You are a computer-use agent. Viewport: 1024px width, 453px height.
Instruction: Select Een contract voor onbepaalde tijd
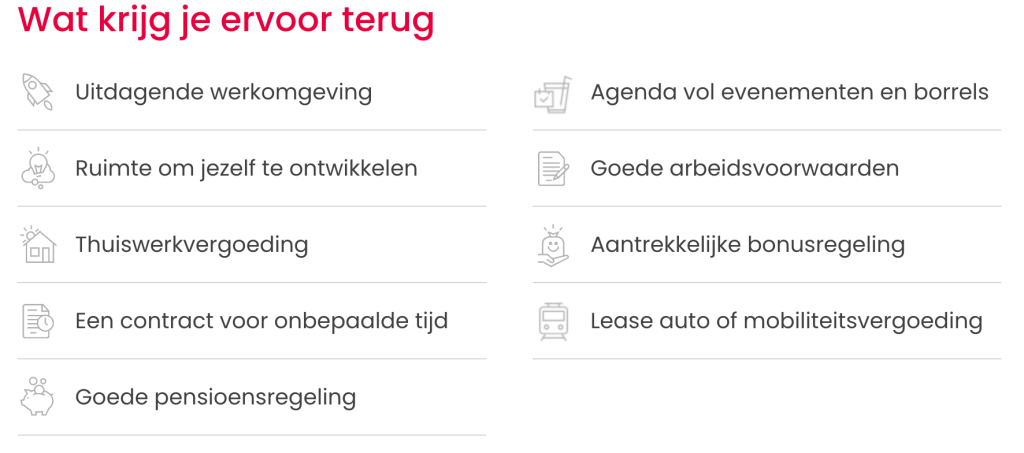(x=261, y=321)
